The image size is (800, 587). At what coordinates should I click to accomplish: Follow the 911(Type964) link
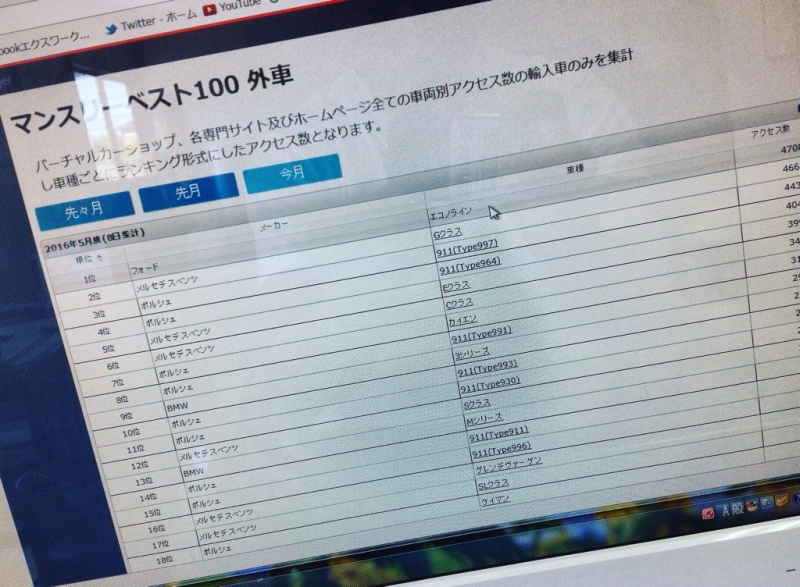point(470,265)
